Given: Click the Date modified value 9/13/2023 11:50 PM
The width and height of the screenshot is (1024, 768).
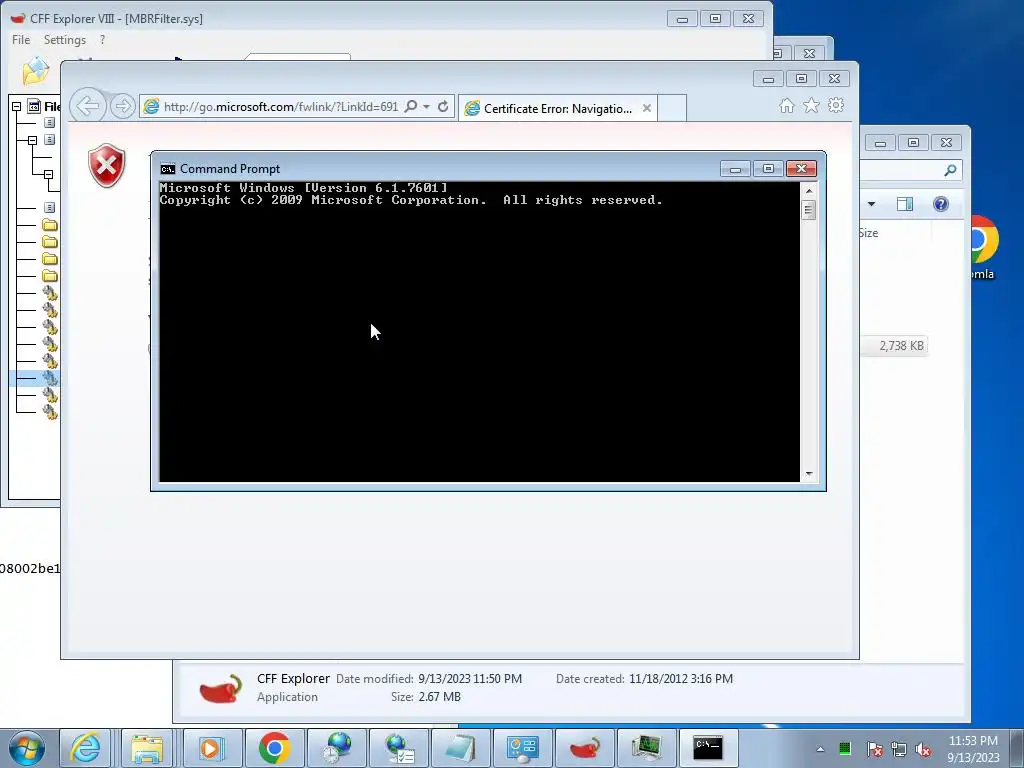Looking at the screenshot, I should (x=470, y=679).
